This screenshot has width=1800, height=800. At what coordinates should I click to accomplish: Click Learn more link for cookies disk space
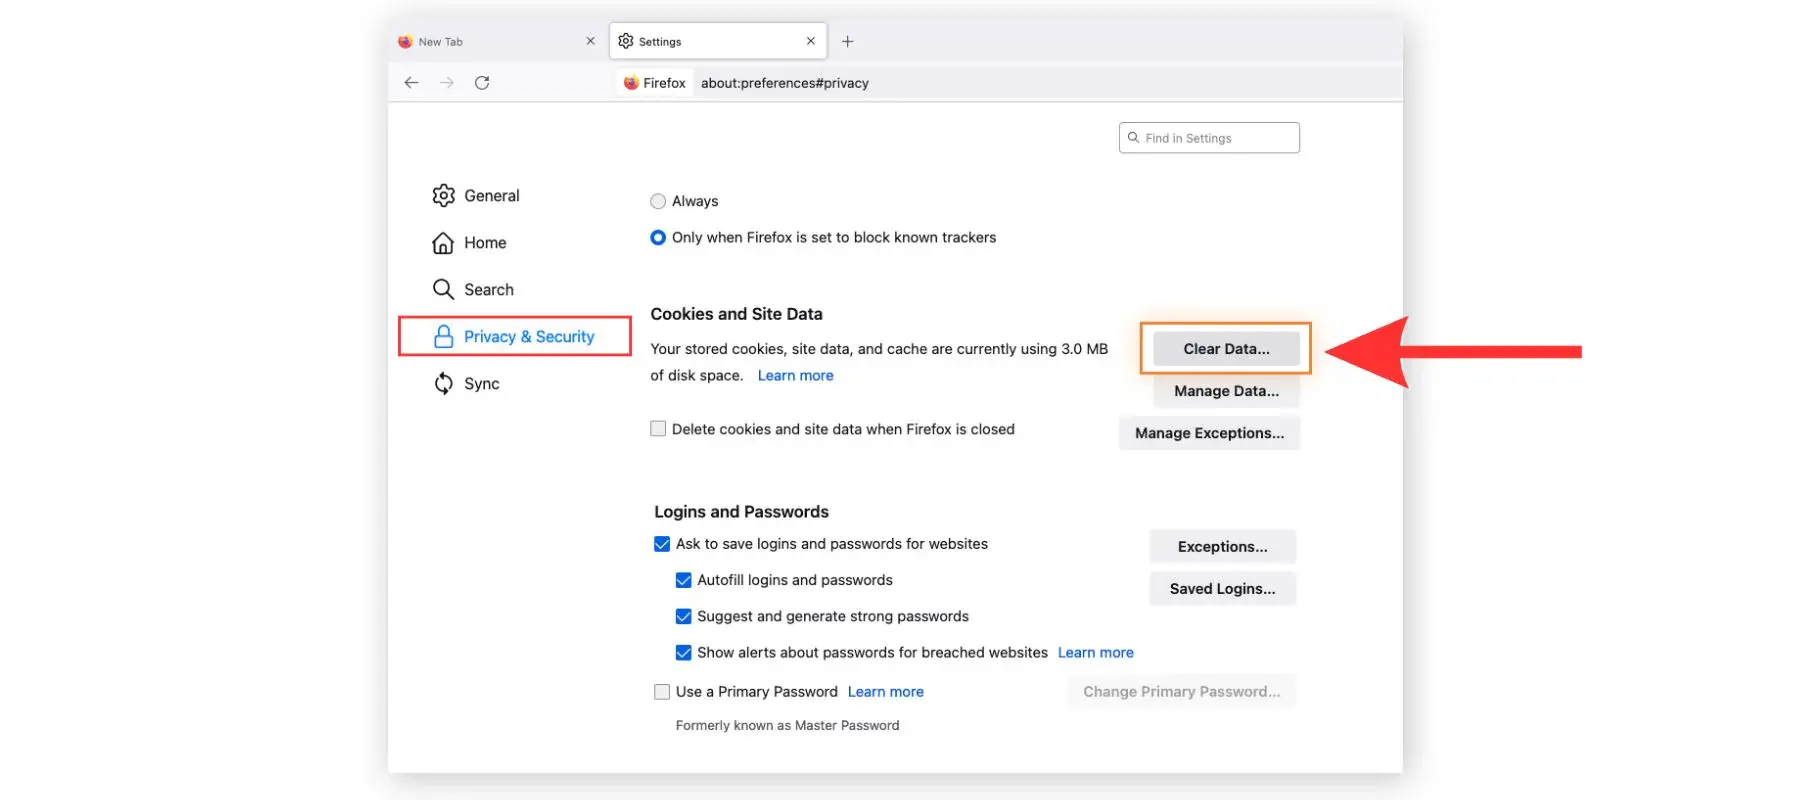795,376
